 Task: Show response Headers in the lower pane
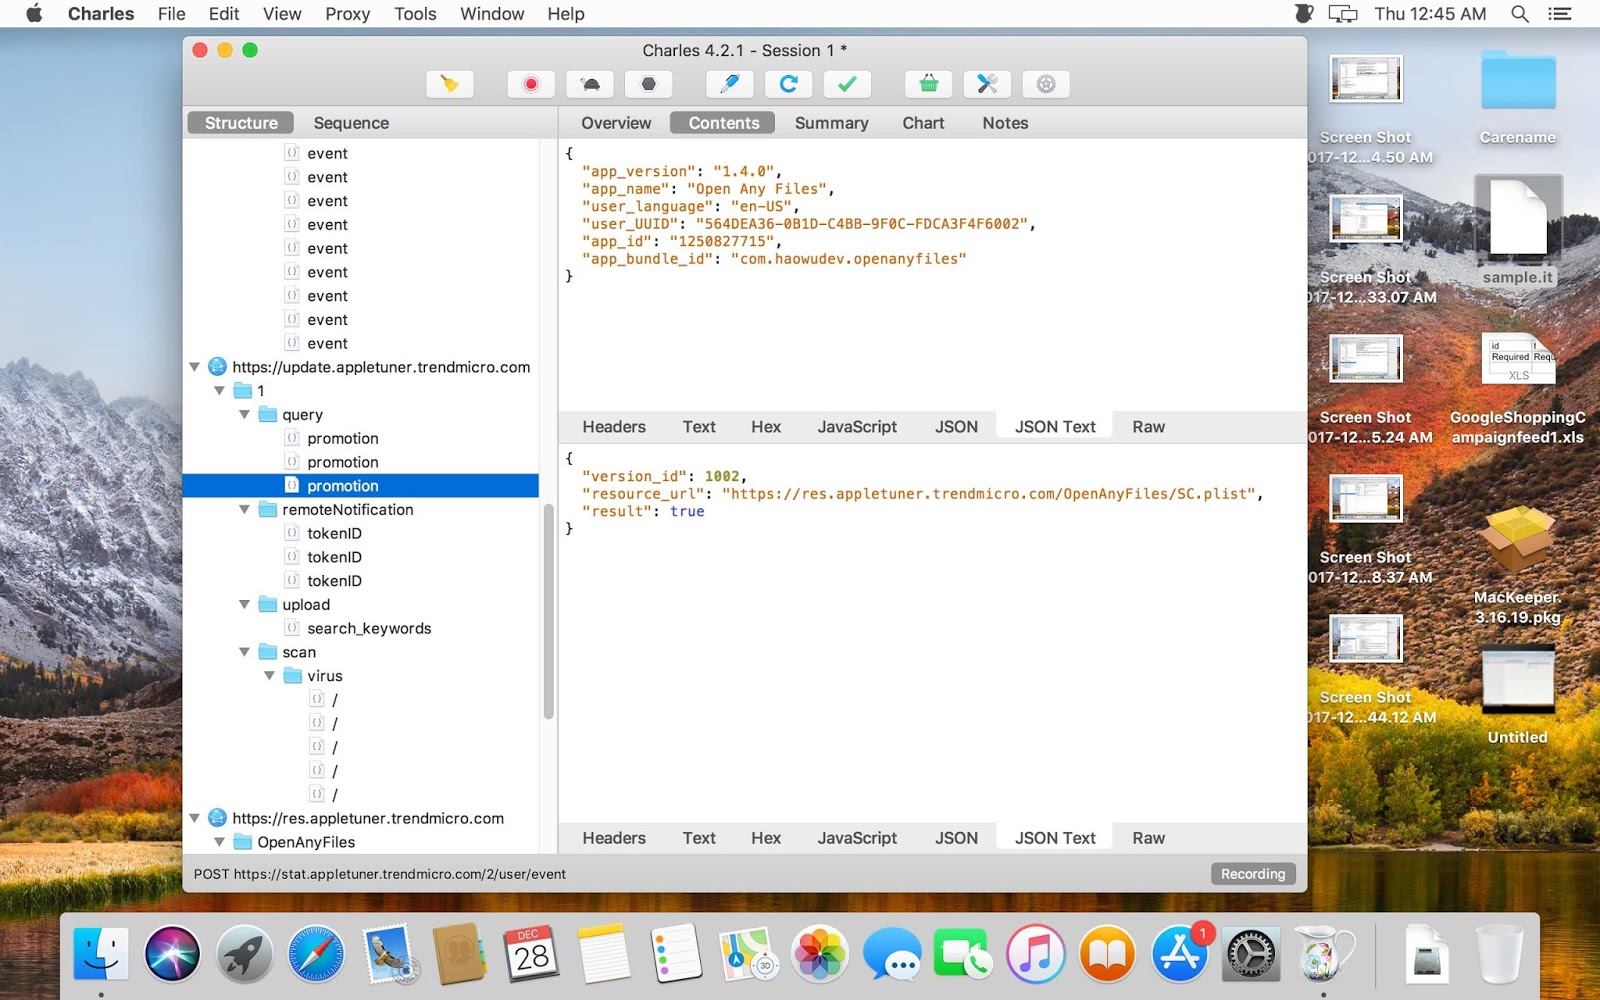(614, 838)
